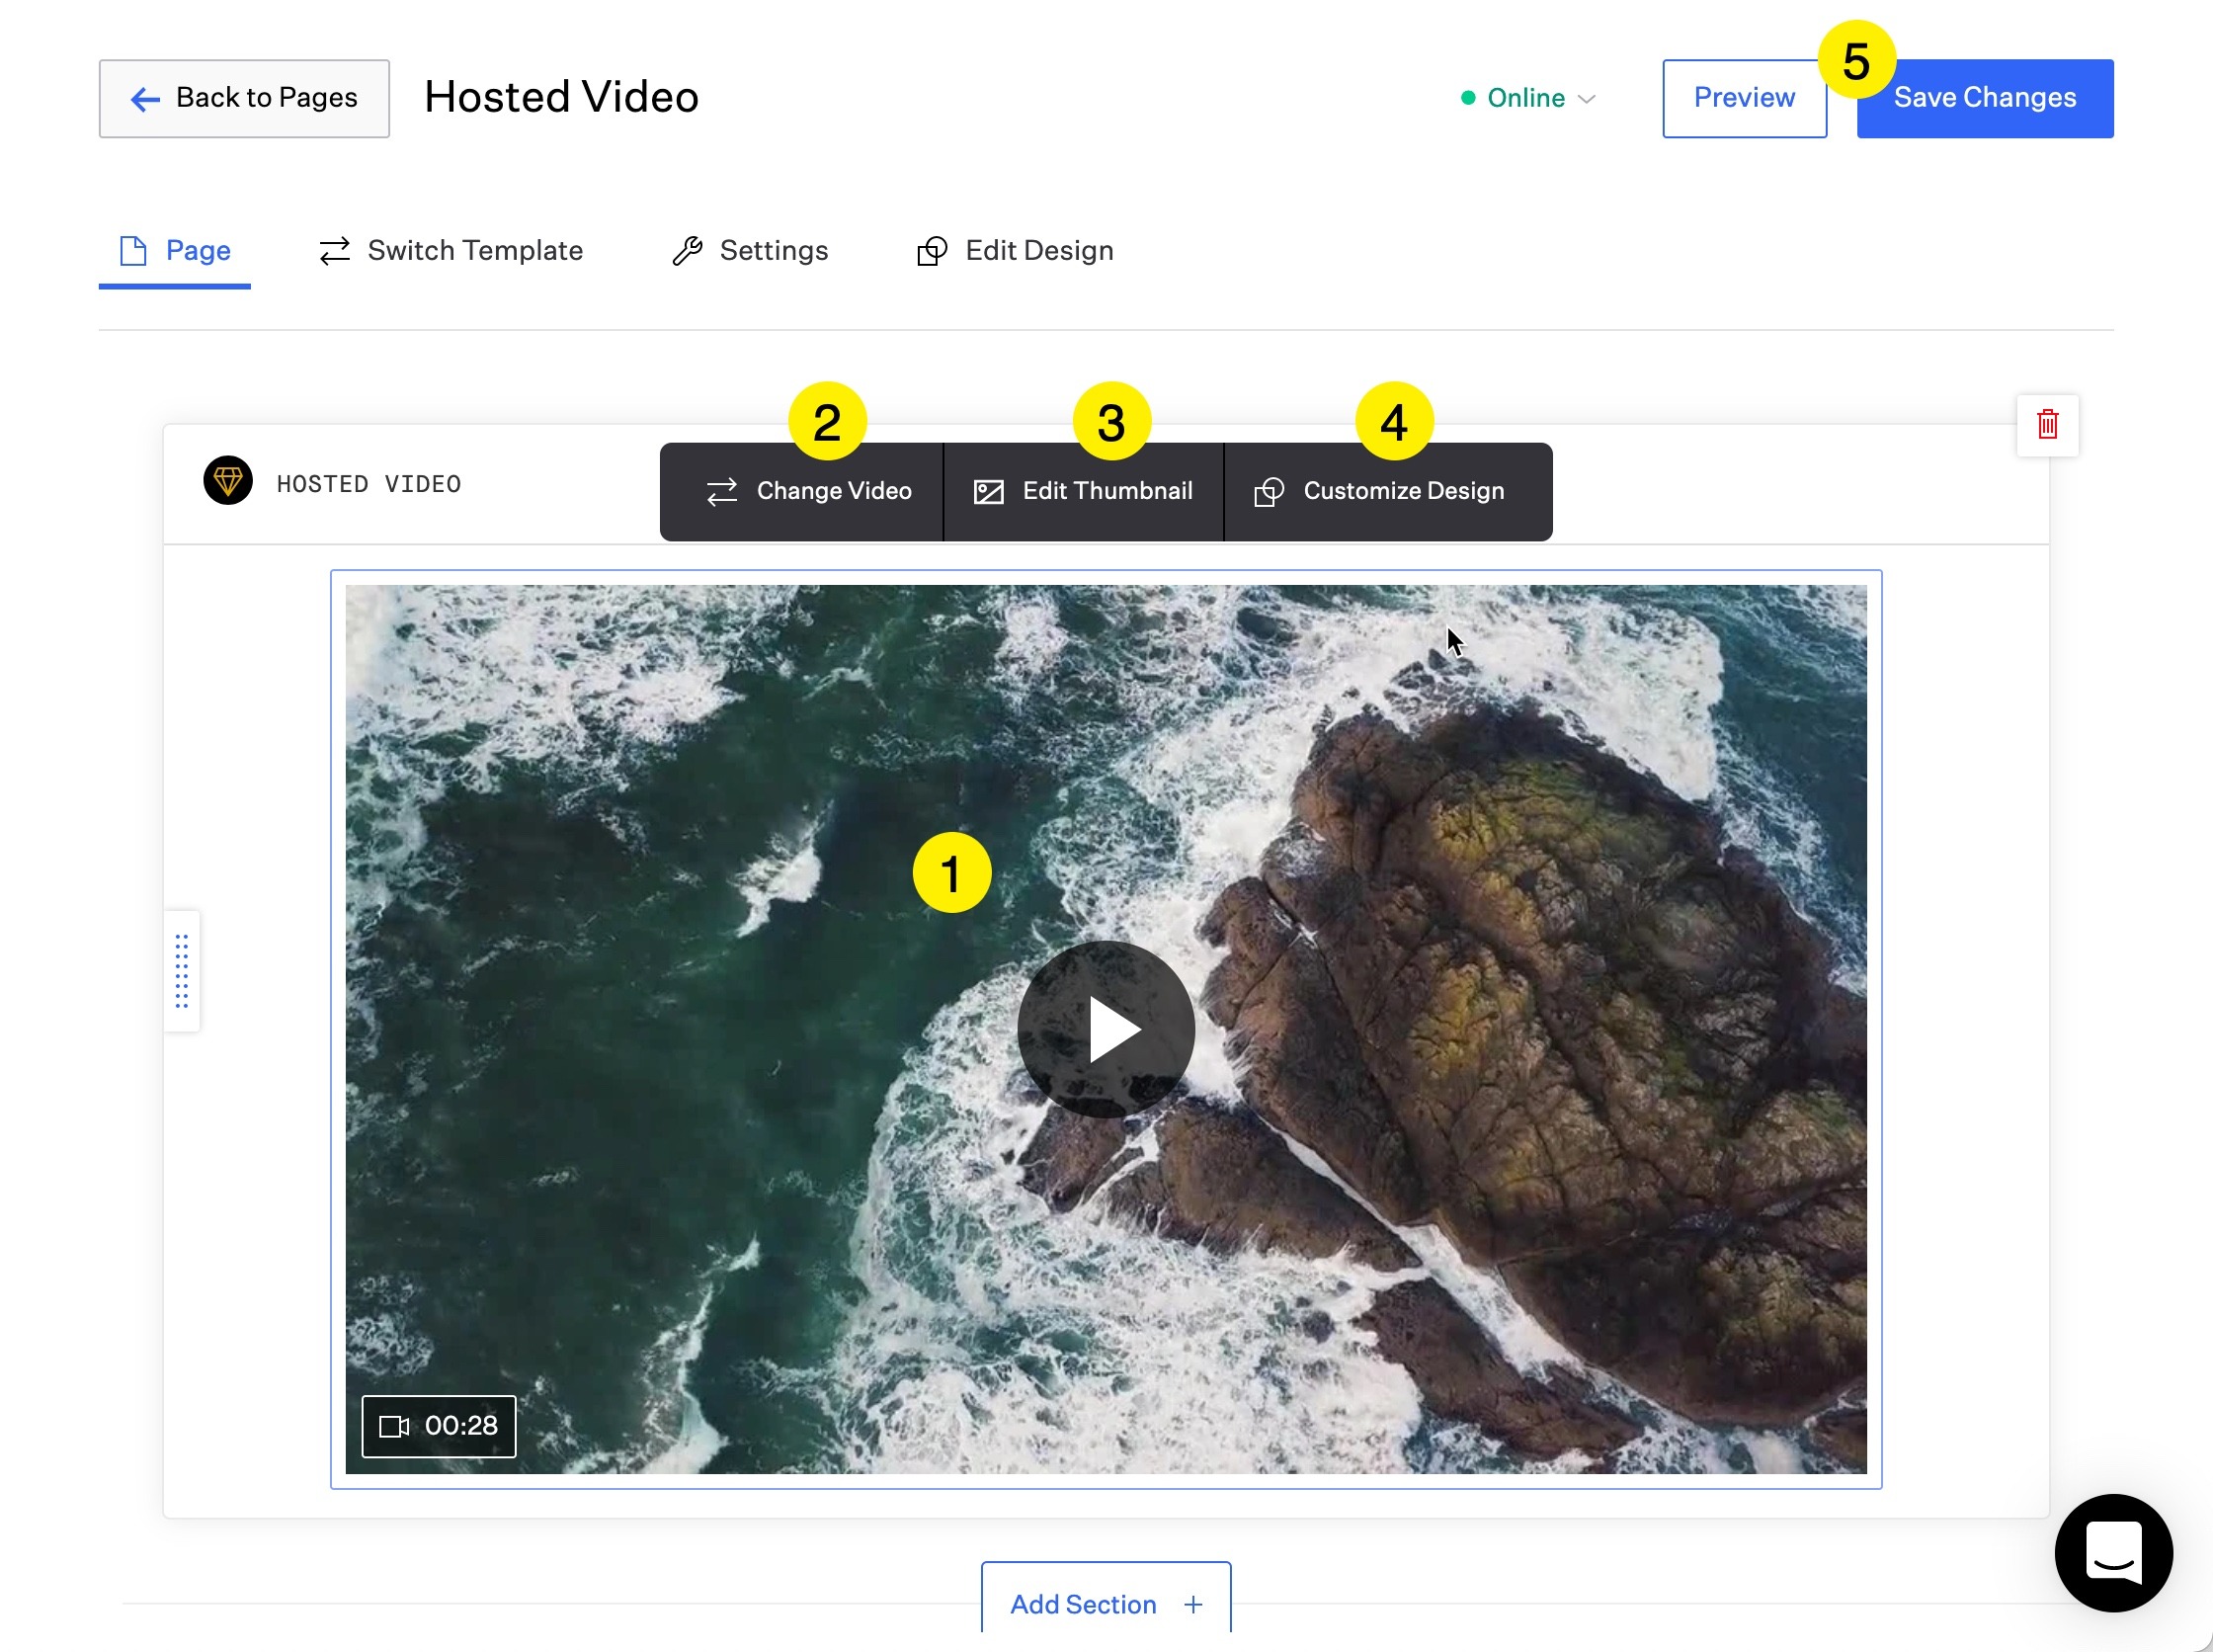Open the Switch Template tab
2213x1652 pixels.
(451, 250)
